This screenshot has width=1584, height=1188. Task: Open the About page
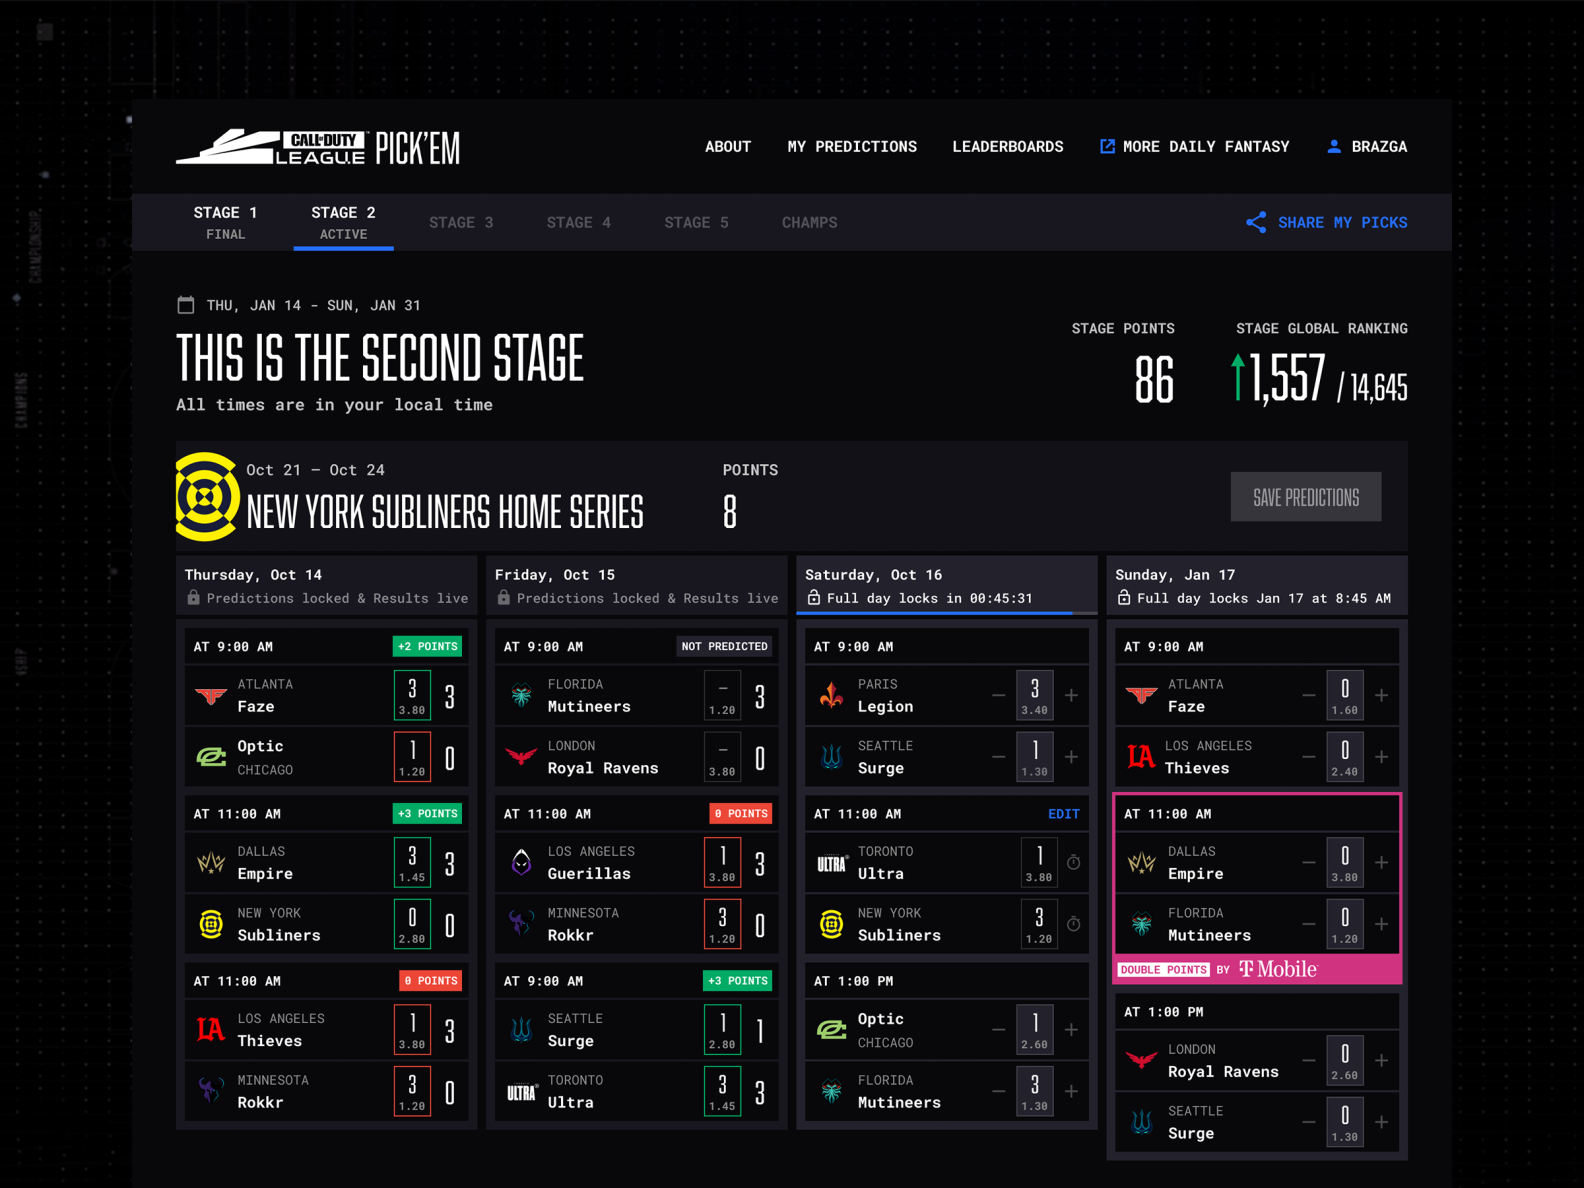click(x=727, y=147)
